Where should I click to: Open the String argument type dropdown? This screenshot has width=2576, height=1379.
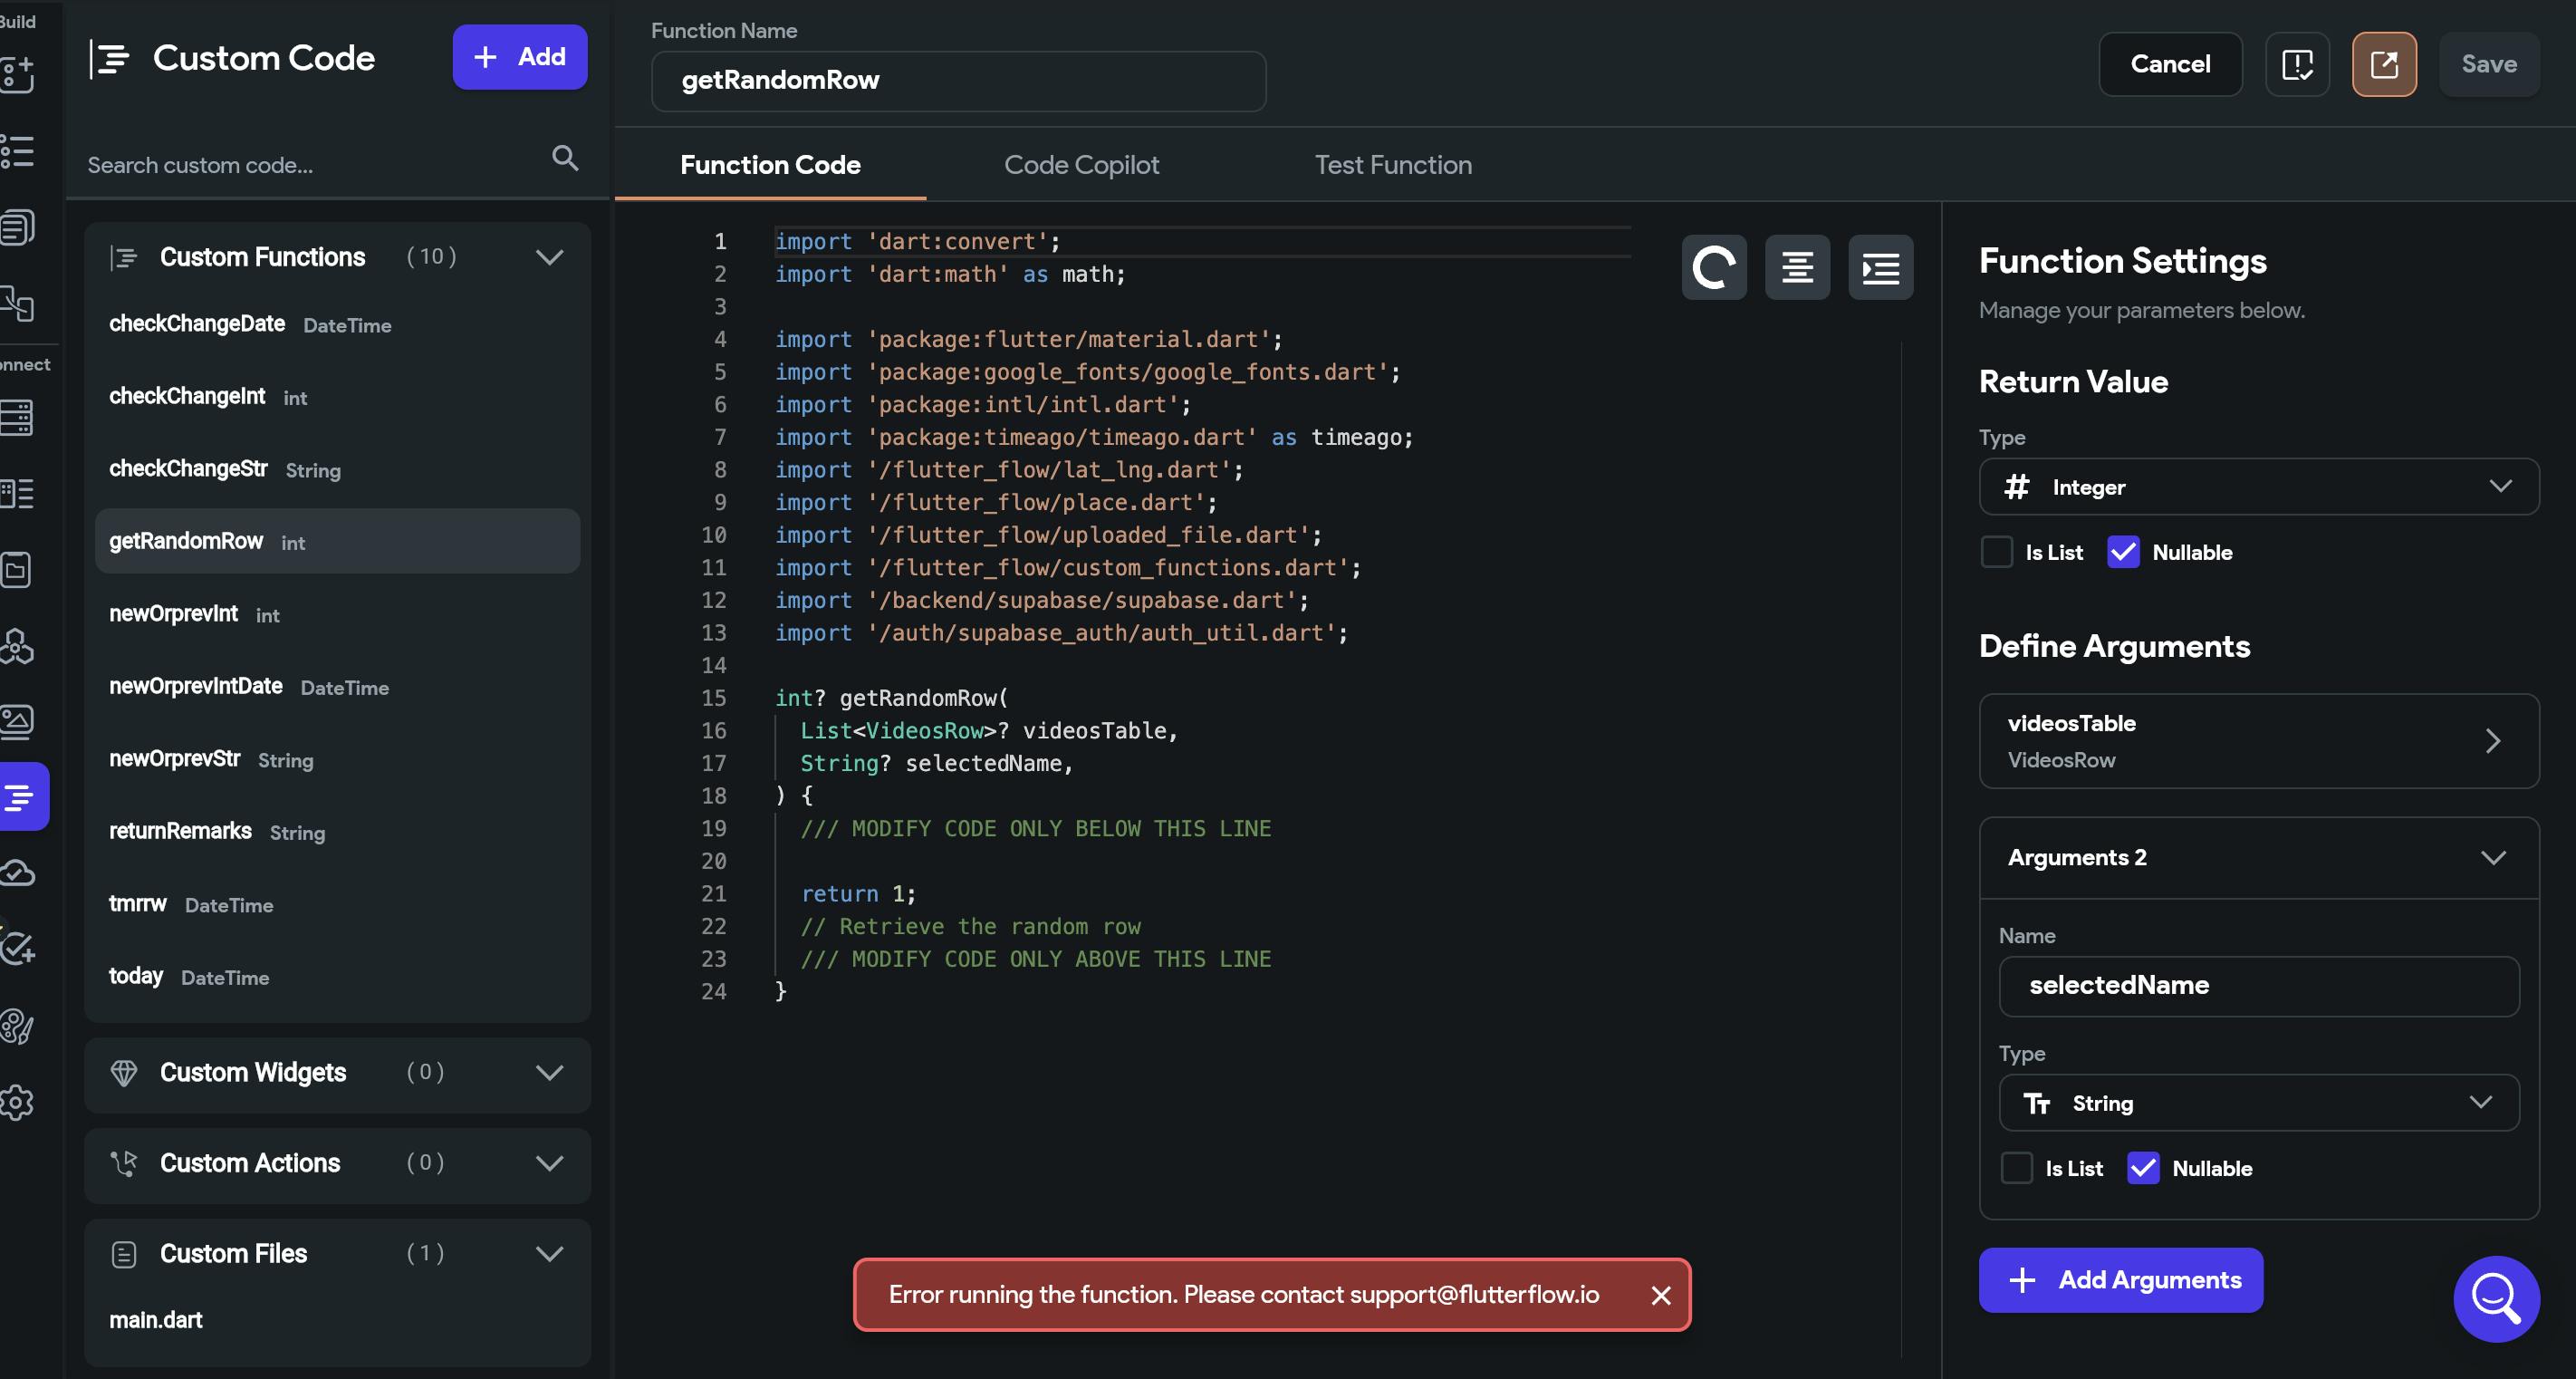point(2258,1103)
